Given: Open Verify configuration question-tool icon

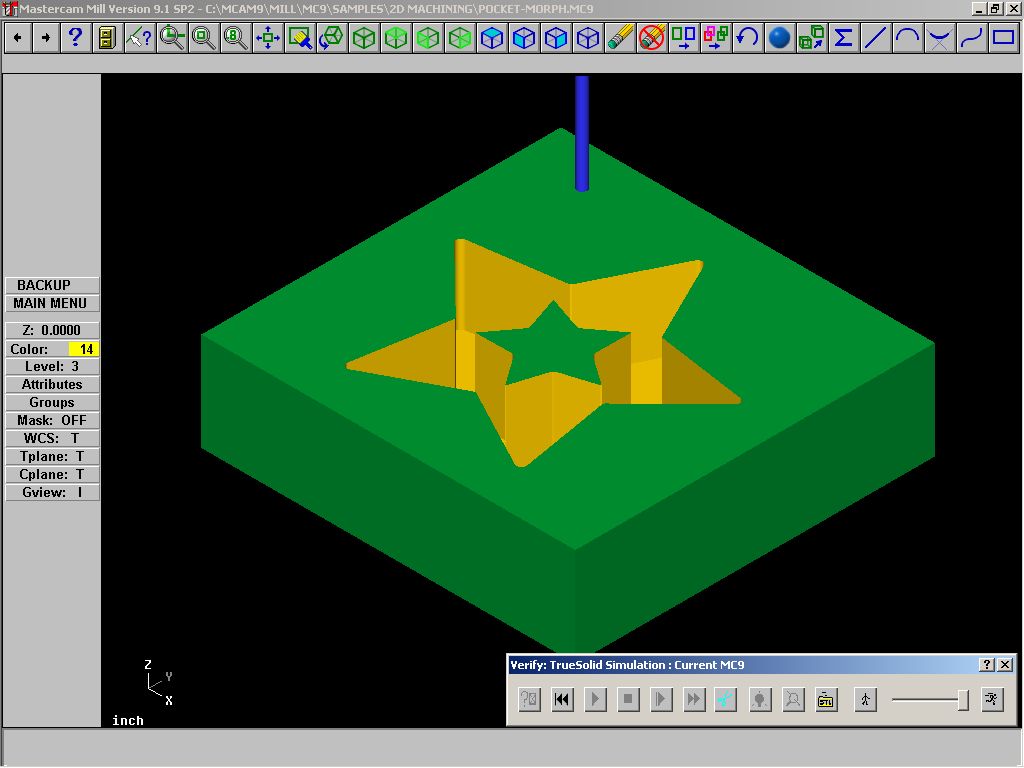Looking at the screenshot, I should point(530,700).
